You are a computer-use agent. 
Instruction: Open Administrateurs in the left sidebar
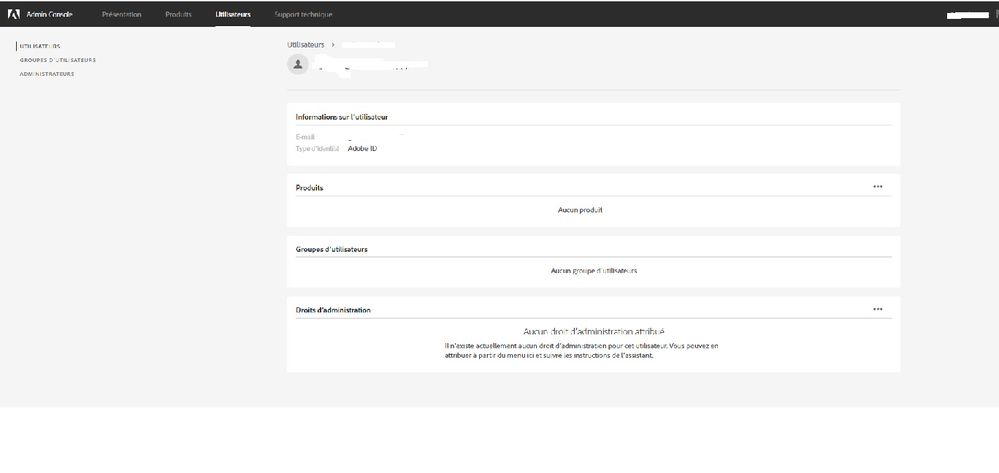[x=47, y=74]
